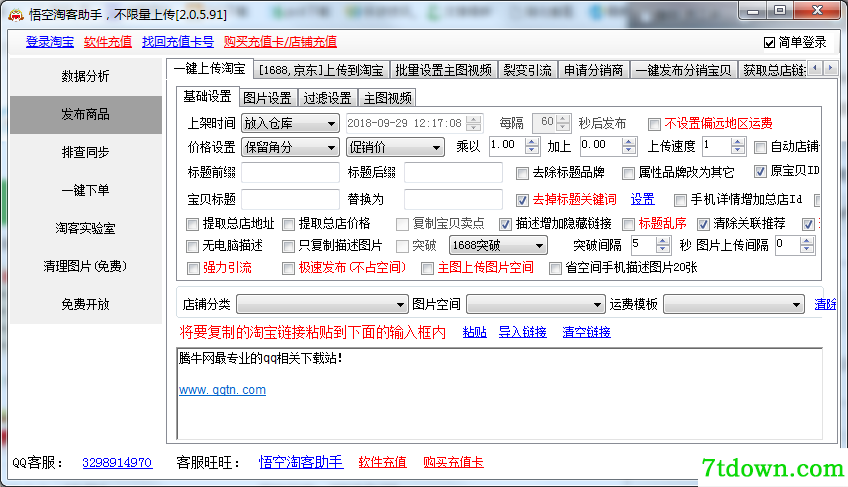Click the 粘贴 link
This screenshot has height=487, width=848.
pyautogui.click(x=475, y=332)
